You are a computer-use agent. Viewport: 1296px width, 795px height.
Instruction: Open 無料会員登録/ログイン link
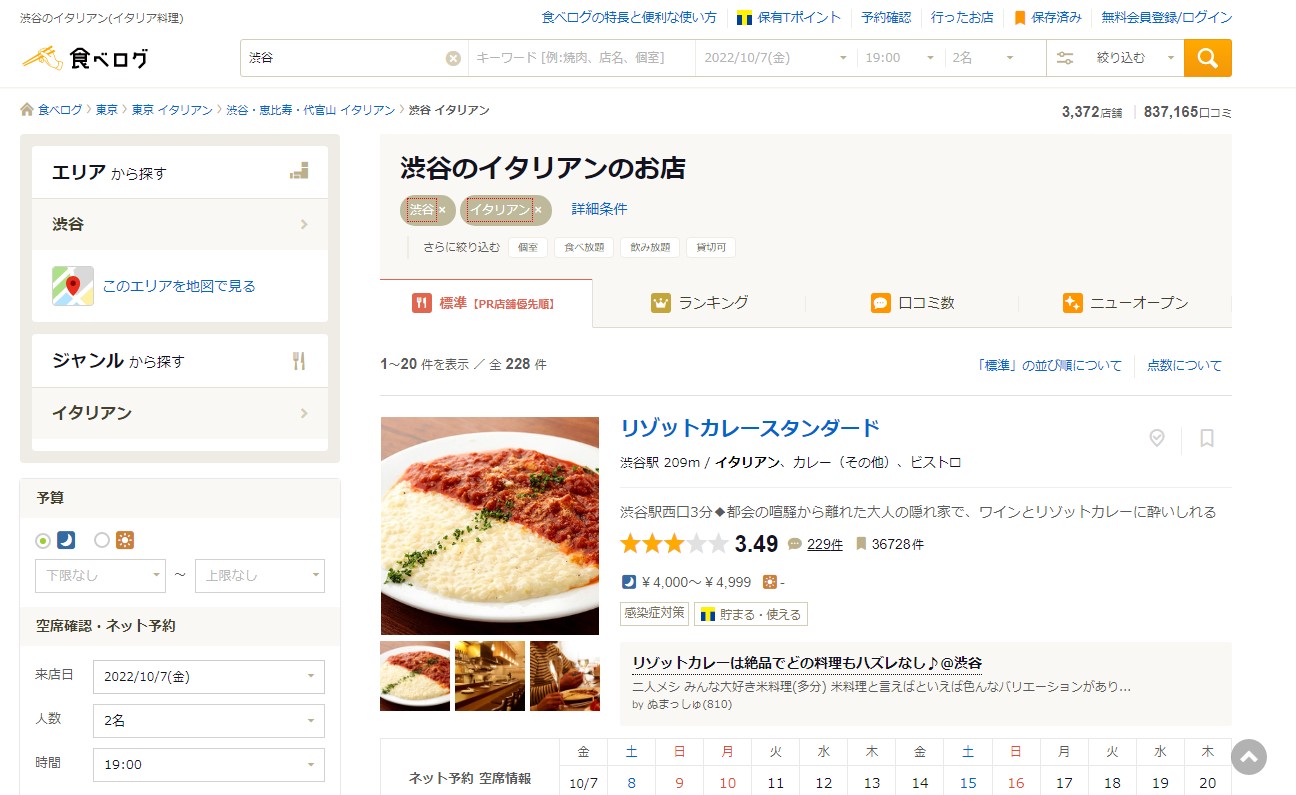[x=1167, y=17]
